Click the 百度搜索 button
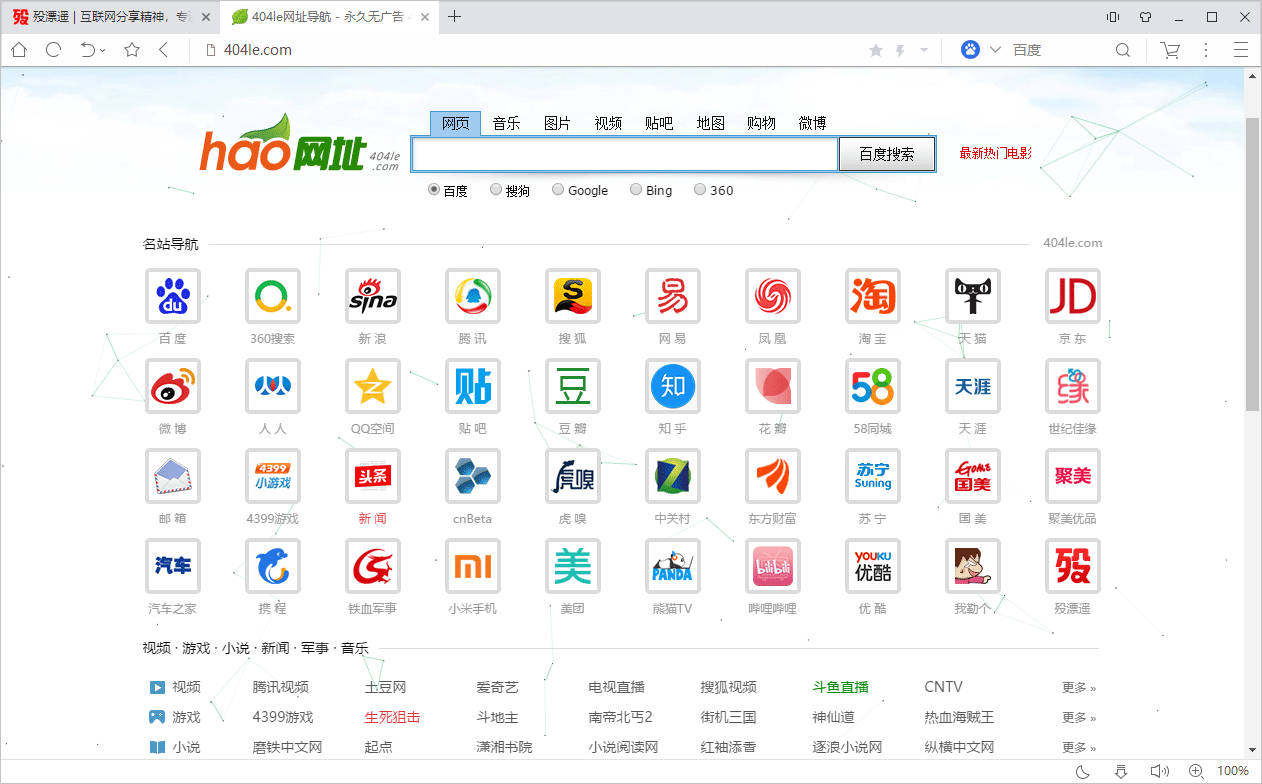 coord(887,154)
